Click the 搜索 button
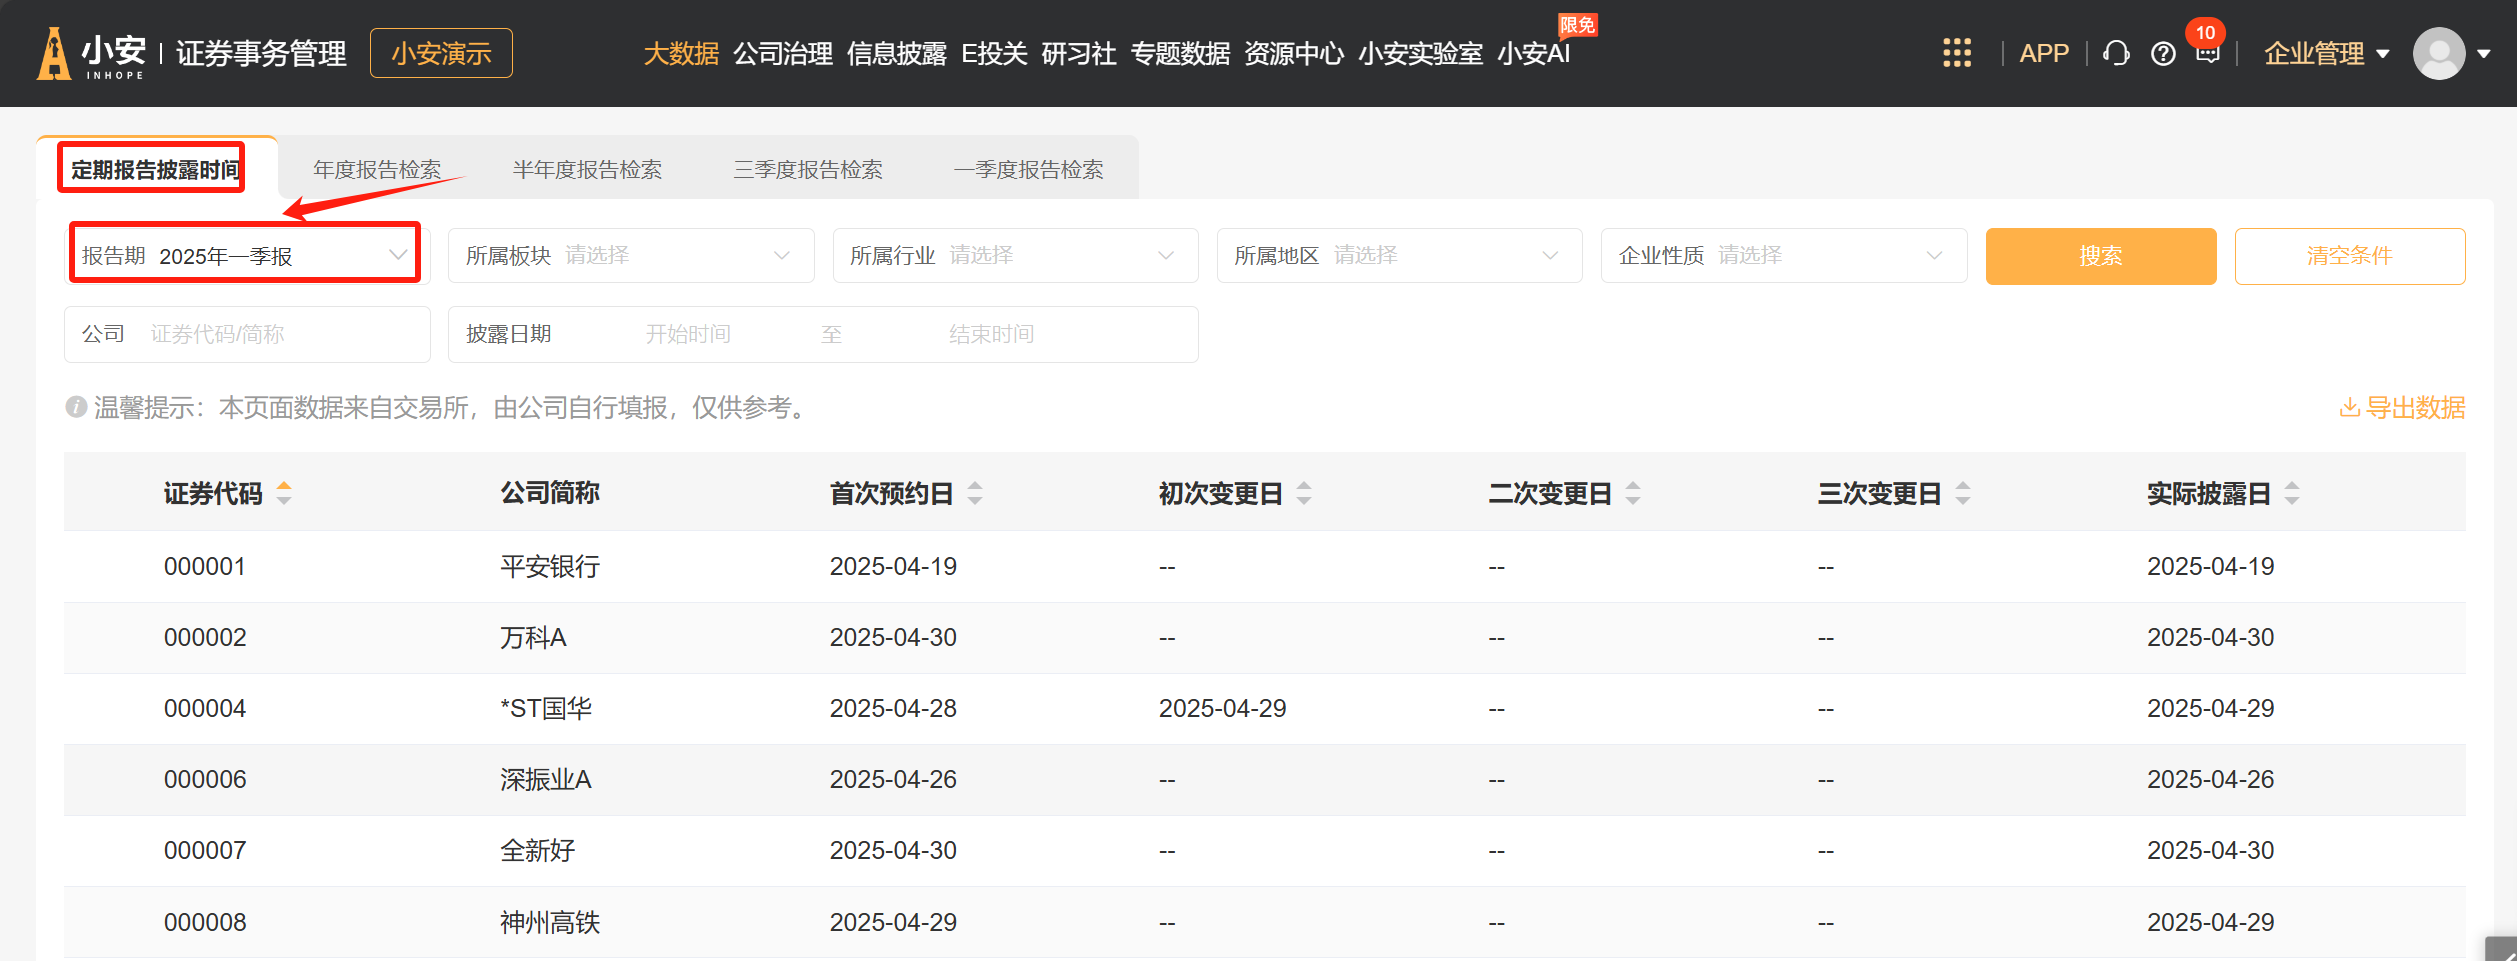The width and height of the screenshot is (2517, 961). point(2101,256)
